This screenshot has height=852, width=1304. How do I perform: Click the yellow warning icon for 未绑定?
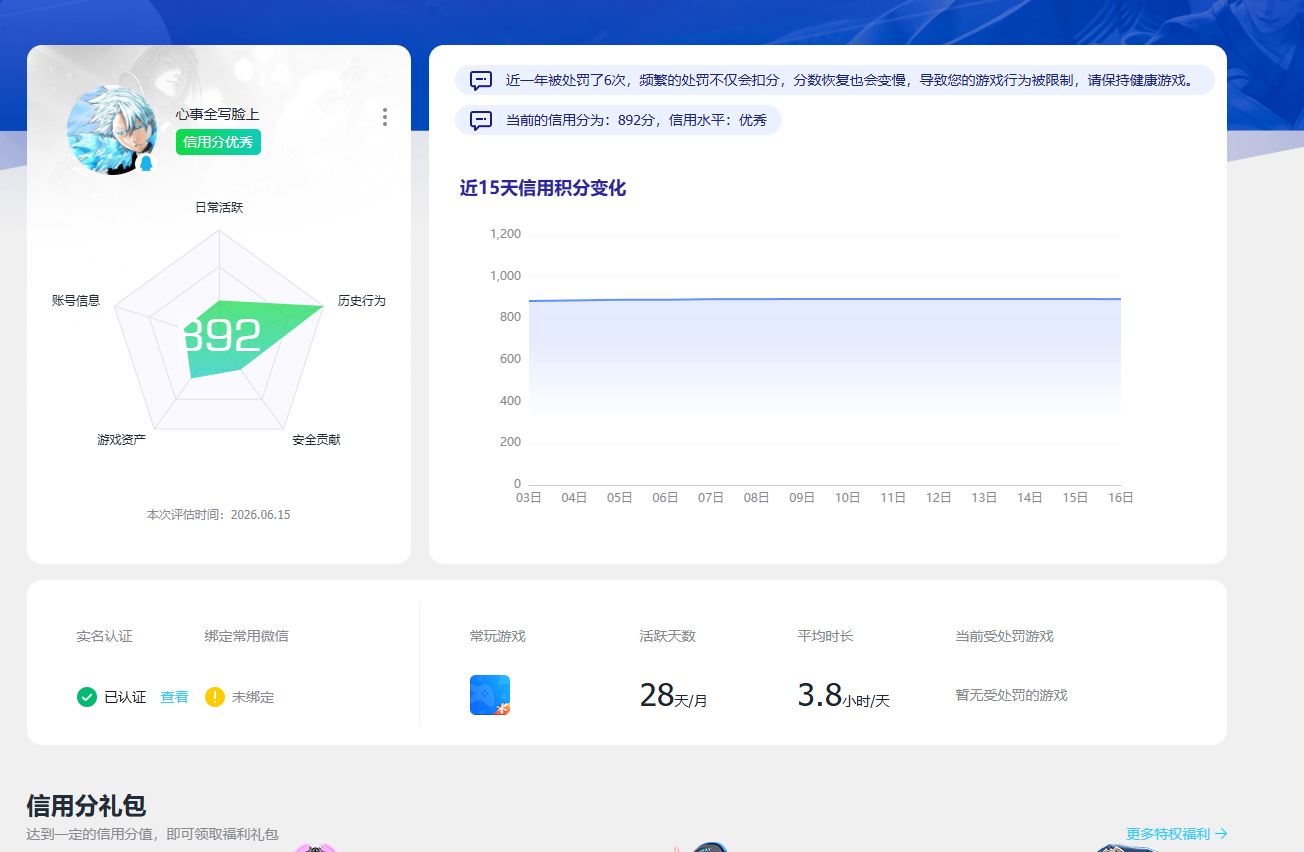click(x=215, y=697)
